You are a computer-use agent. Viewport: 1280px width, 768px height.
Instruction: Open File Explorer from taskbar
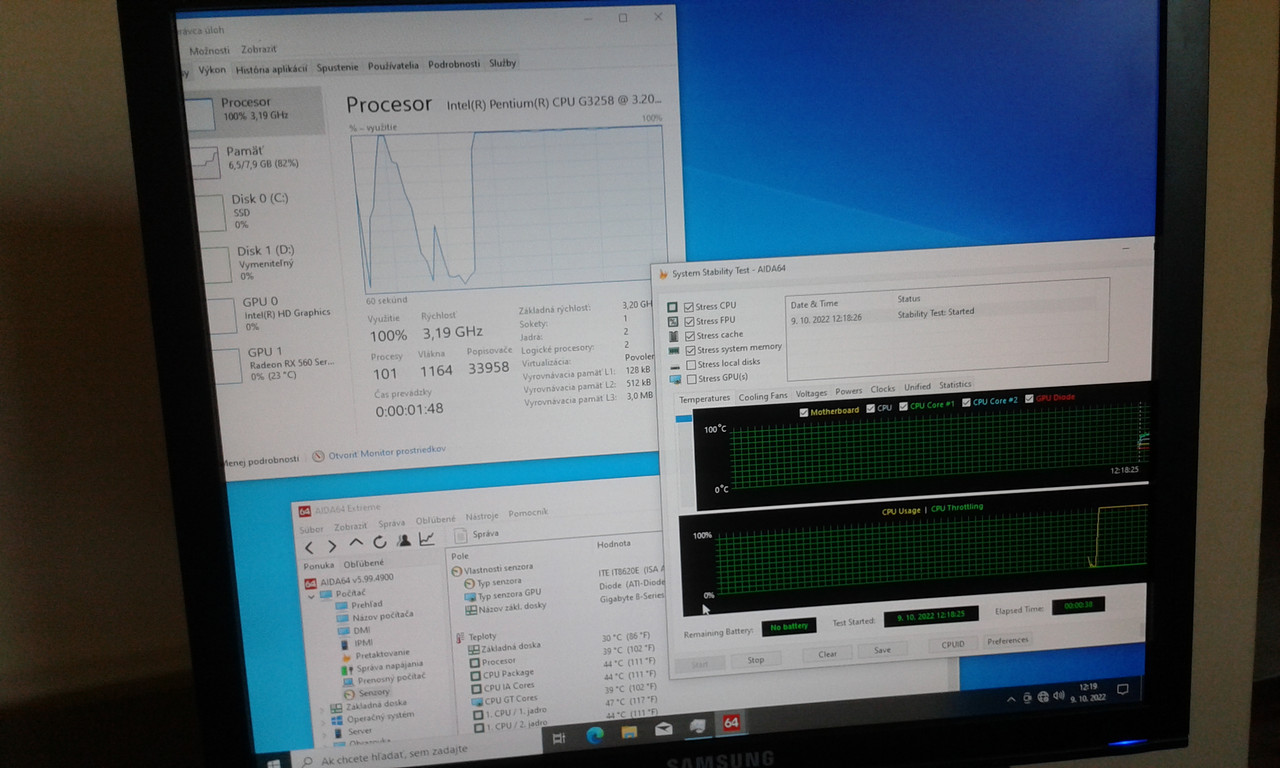pyautogui.click(x=629, y=732)
